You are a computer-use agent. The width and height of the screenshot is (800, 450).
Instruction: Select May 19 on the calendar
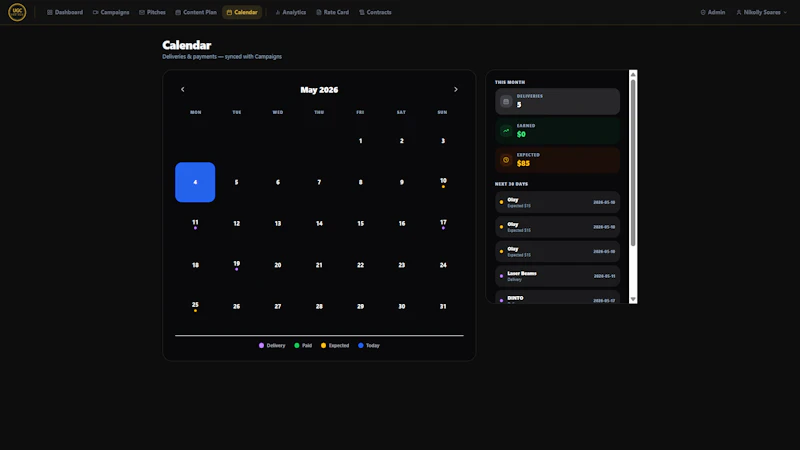point(236,265)
